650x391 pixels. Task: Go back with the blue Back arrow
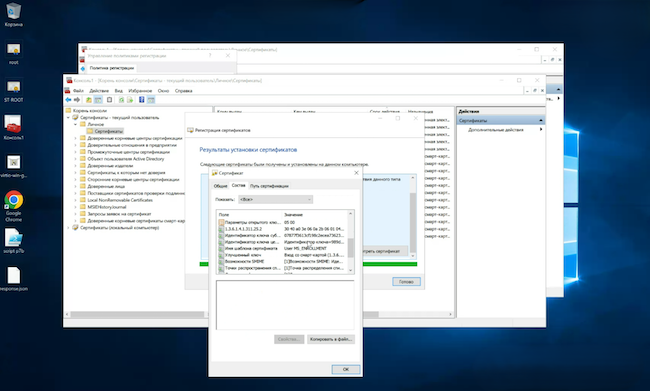coord(68,100)
